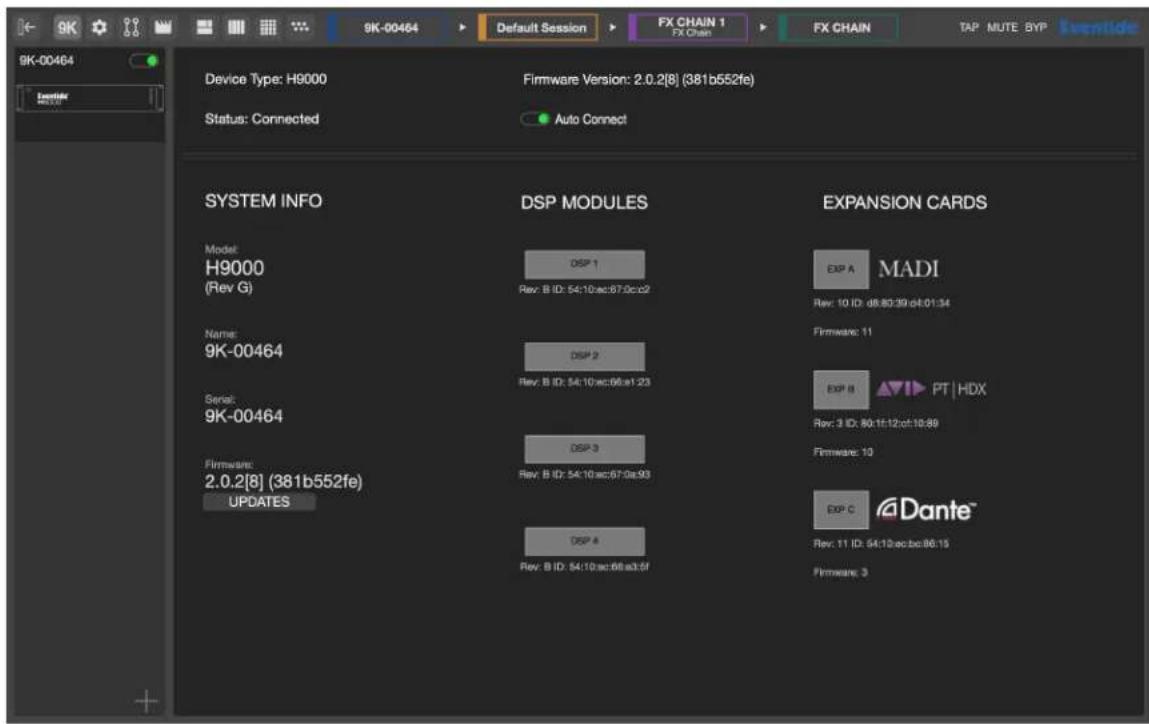
Task: Disable the Auto Connect toggle
Action: (x=535, y=119)
